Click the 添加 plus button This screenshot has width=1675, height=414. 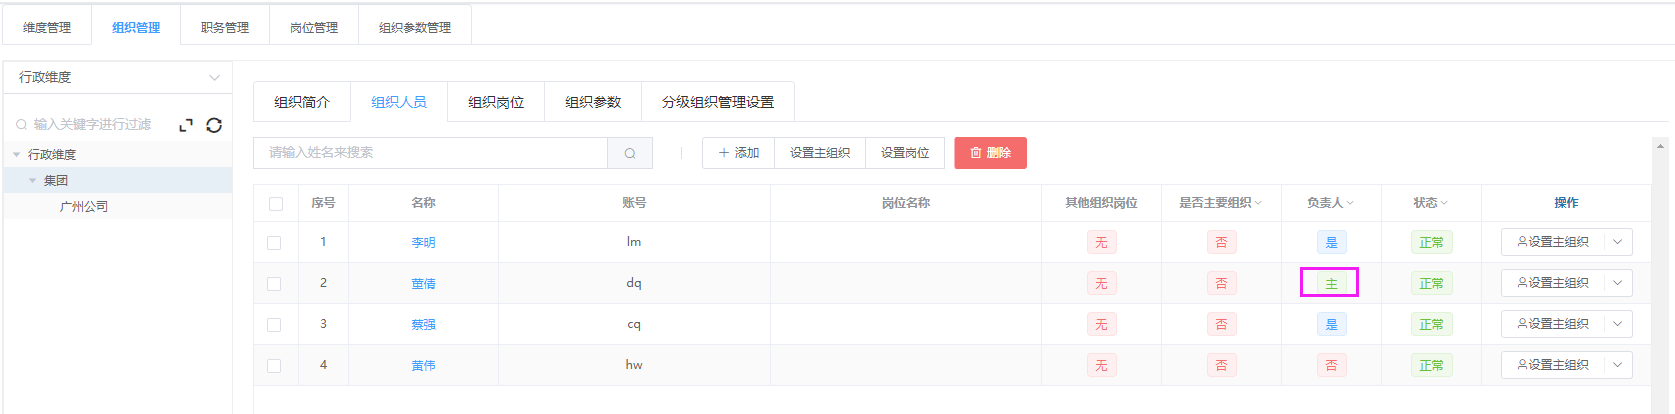pos(739,153)
